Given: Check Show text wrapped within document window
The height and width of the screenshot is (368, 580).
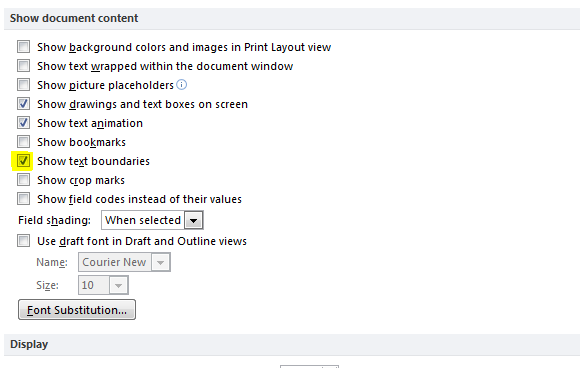Looking at the screenshot, I should [23, 66].
